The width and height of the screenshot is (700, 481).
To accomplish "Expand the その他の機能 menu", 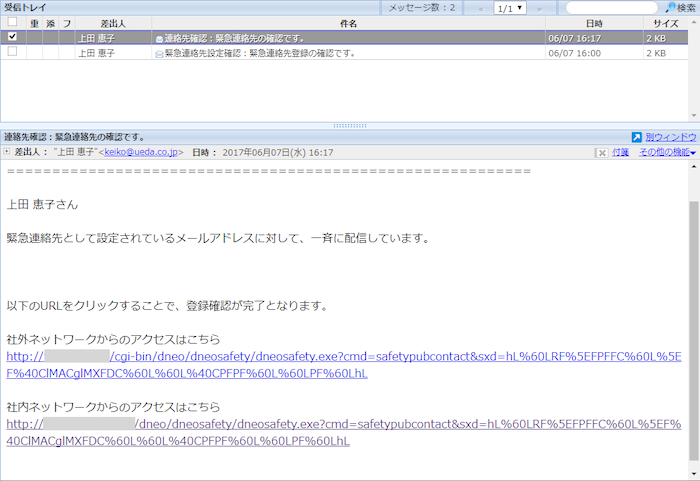I will pyautogui.click(x=668, y=153).
